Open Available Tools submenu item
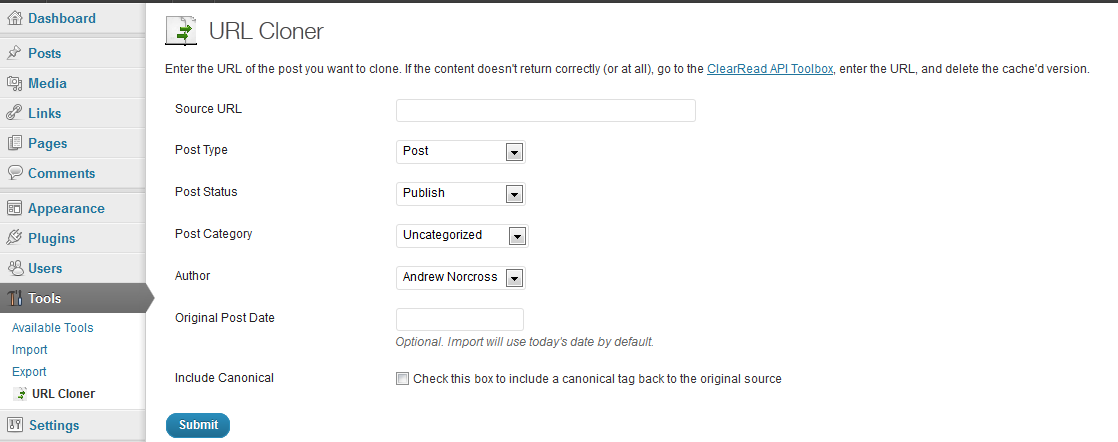This screenshot has width=1118, height=442. click(52, 328)
